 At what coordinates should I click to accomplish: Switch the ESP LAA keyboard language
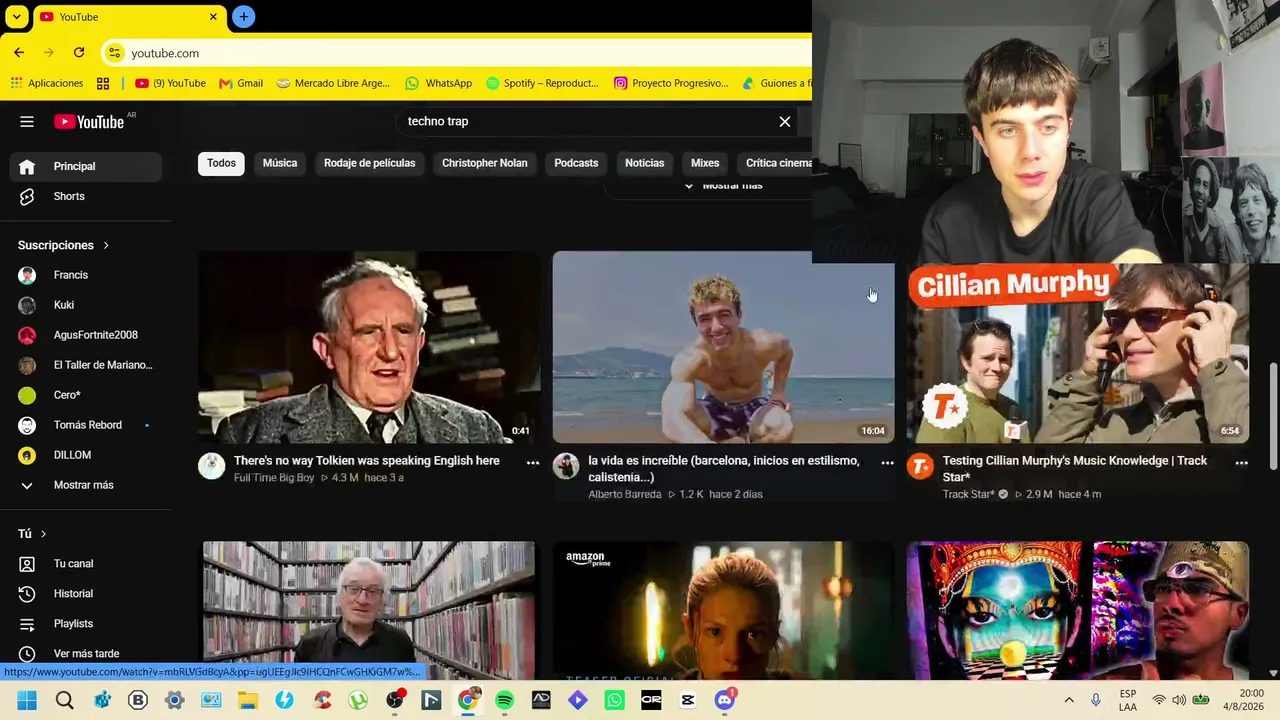pyautogui.click(x=1128, y=700)
